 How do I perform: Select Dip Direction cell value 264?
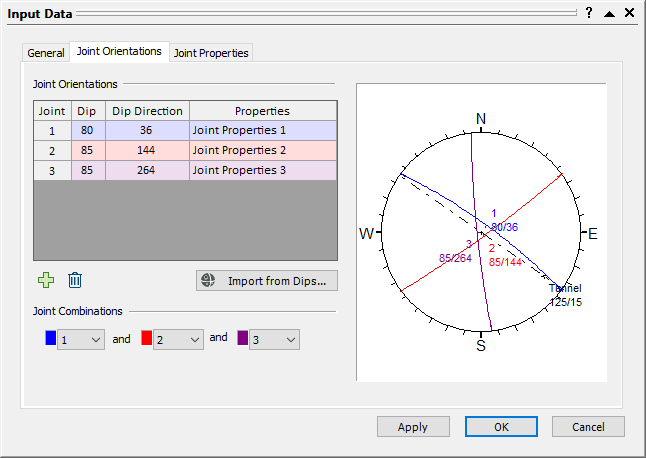147,171
